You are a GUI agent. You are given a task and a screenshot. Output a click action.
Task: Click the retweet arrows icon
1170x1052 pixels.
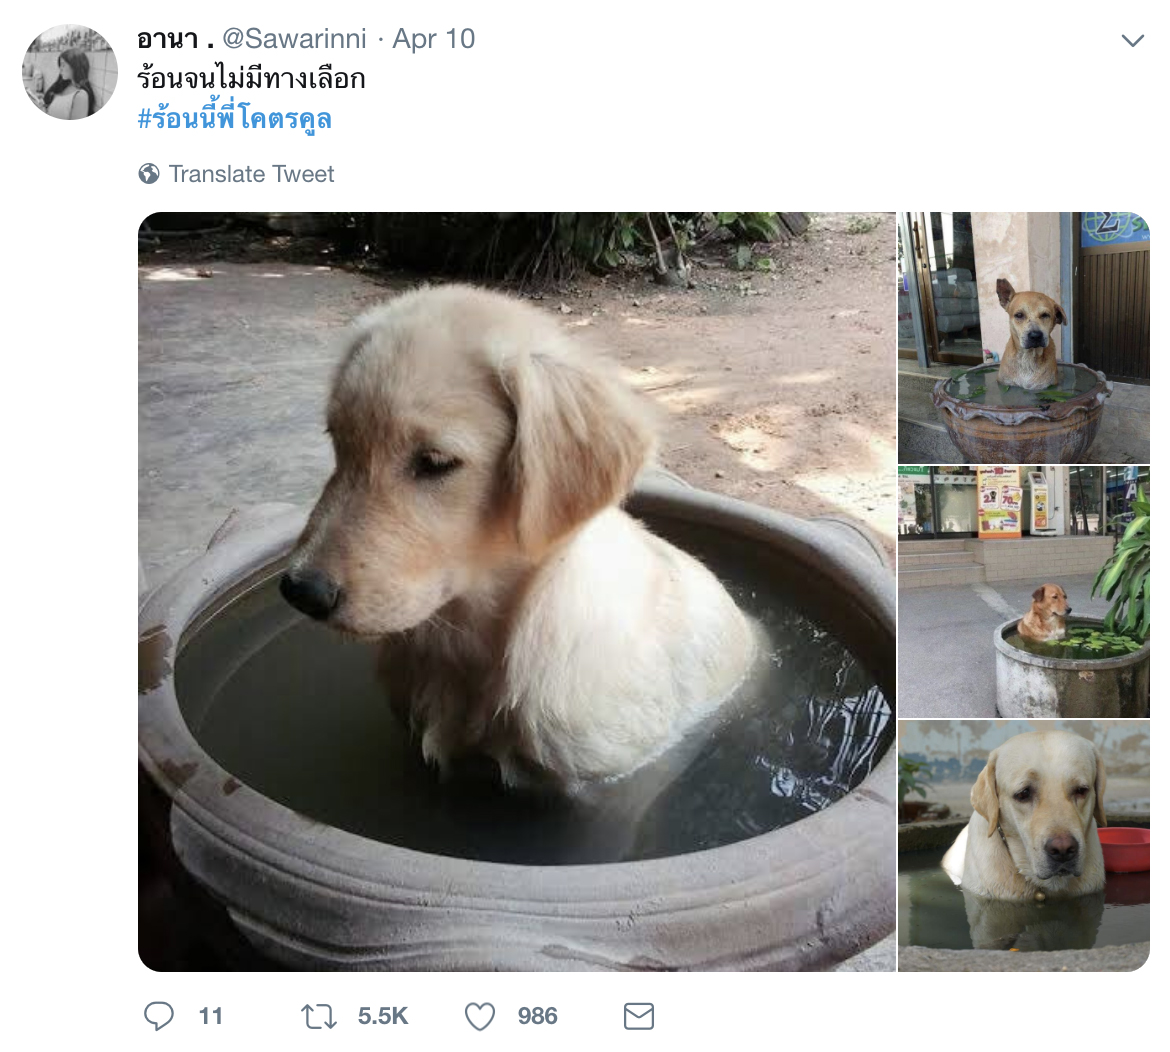point(319,1016)
